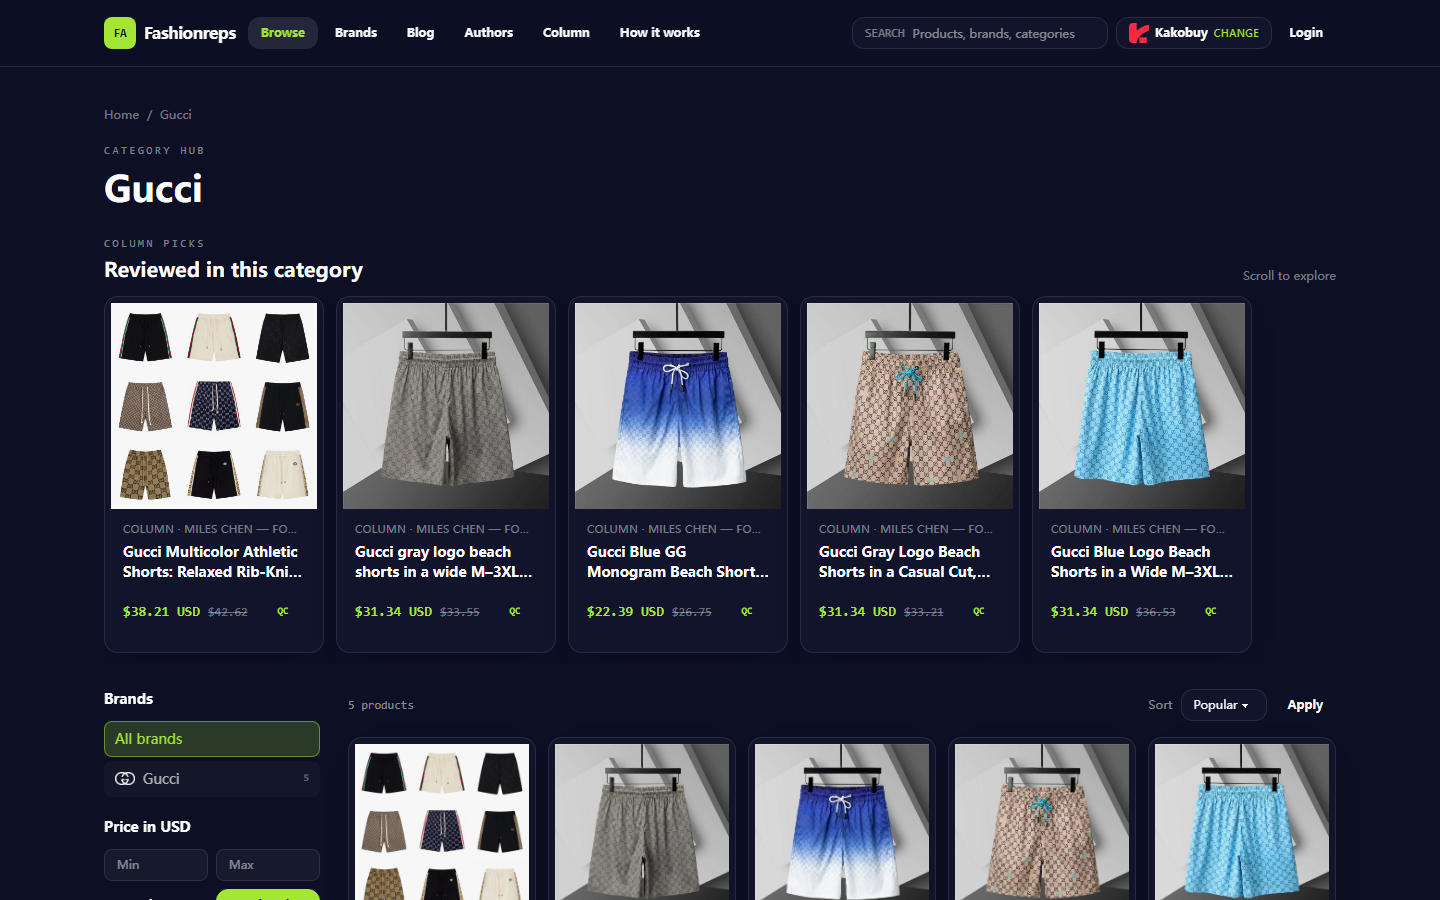Click the Gucci brand icon in the Brands filter
Screen dimensions: 1440x900
click(x=125, y=779)
